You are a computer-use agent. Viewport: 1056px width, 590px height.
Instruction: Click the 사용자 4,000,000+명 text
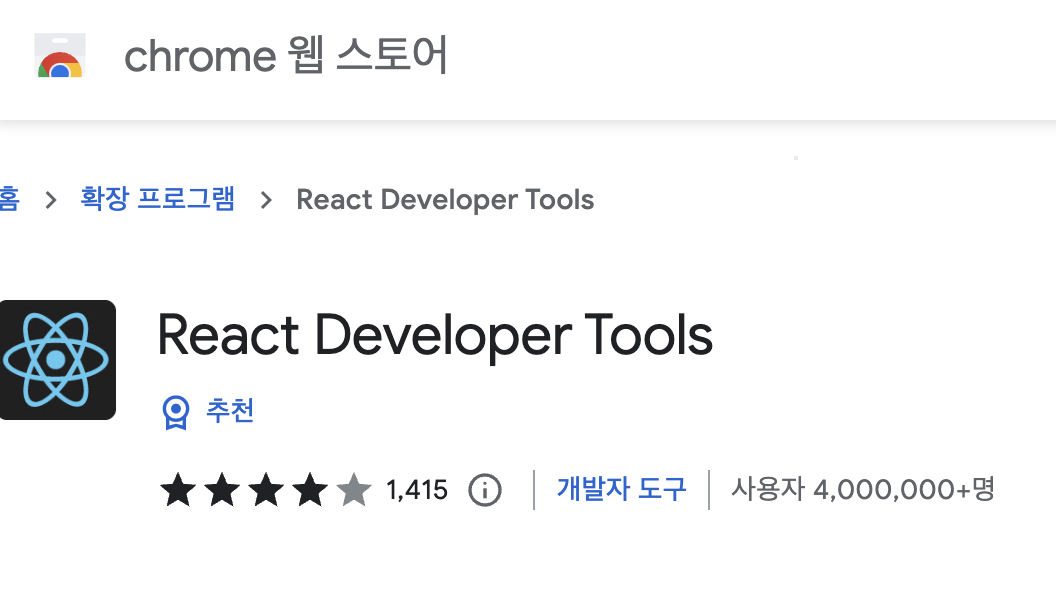point(863,489)
